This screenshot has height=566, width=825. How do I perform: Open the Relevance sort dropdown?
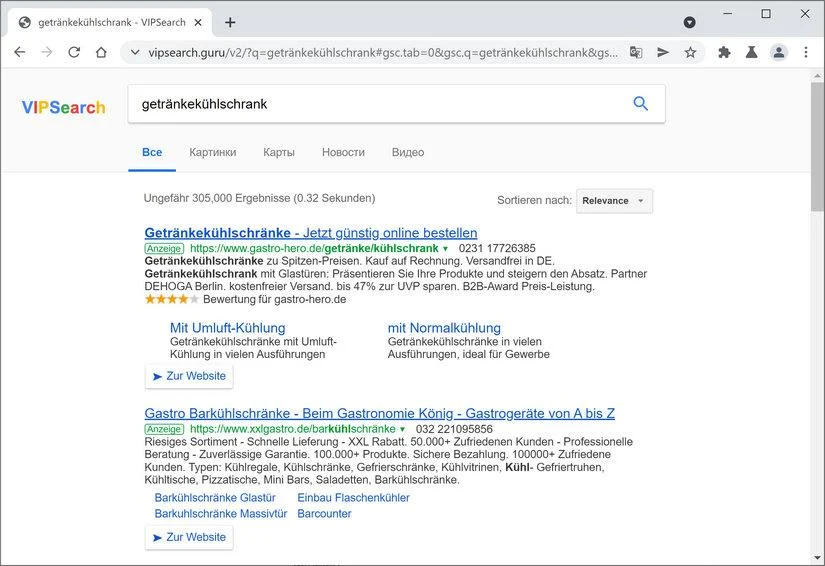click(614, 201)
